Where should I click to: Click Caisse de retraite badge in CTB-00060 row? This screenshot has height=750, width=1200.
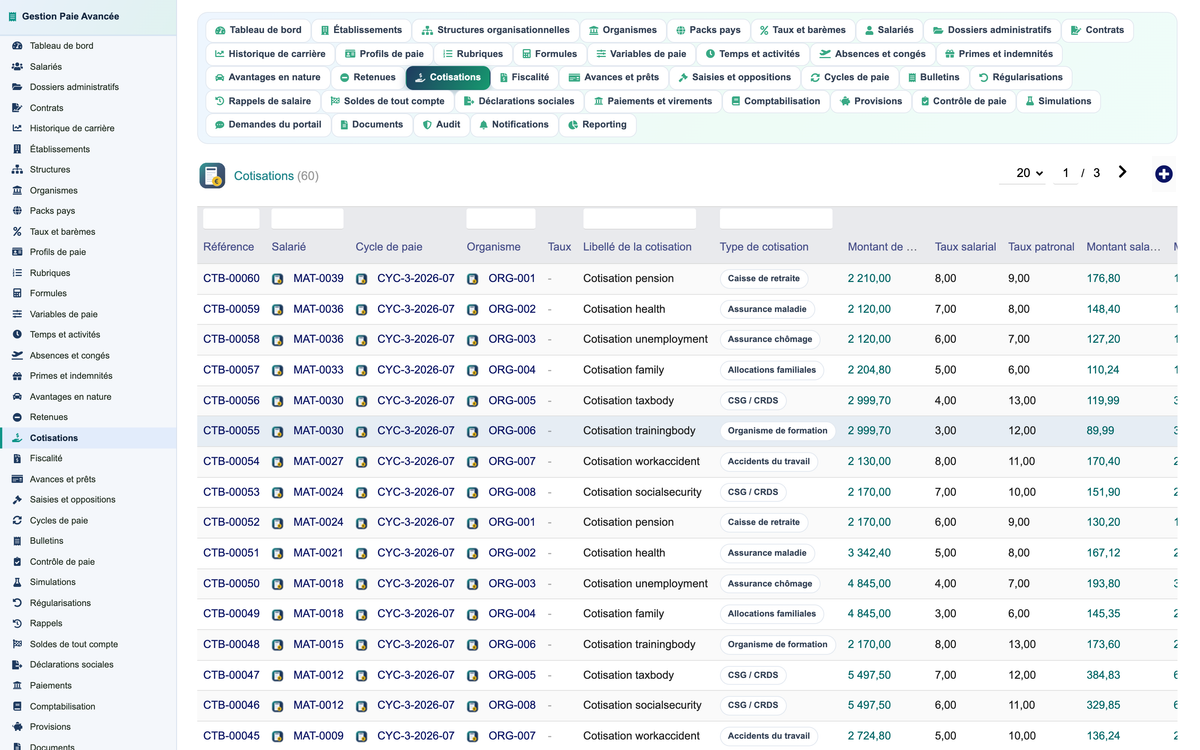point(764,279)
